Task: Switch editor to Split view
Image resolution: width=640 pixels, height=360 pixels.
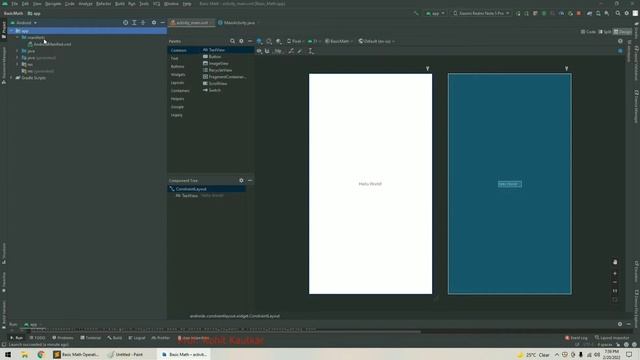Action: click(604, 32)
